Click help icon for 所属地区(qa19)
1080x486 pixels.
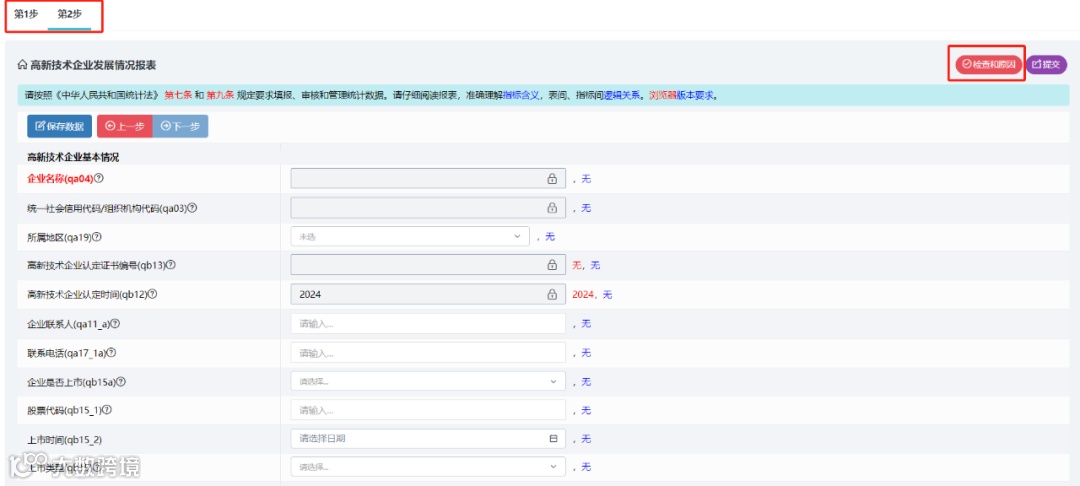[97, 237]
